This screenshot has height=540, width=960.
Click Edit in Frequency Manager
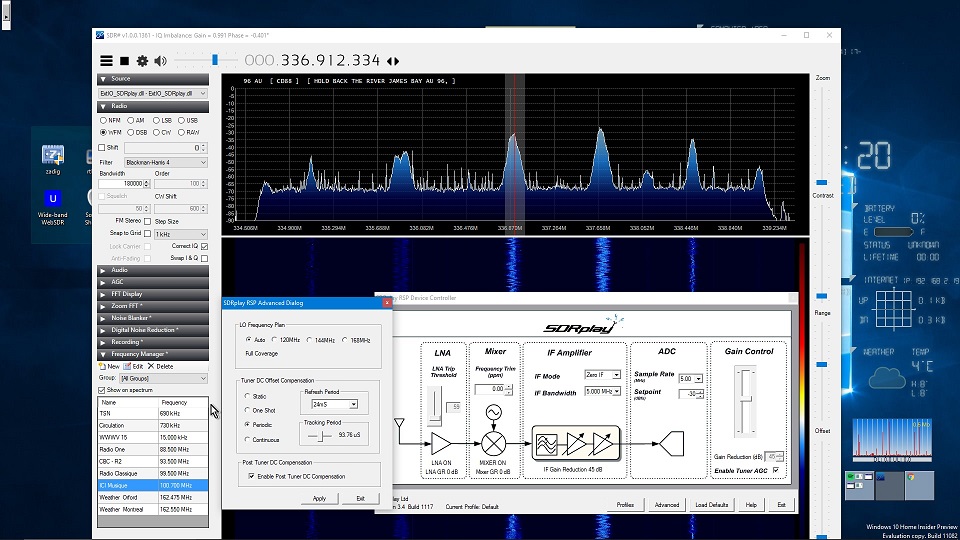[133, 366]
